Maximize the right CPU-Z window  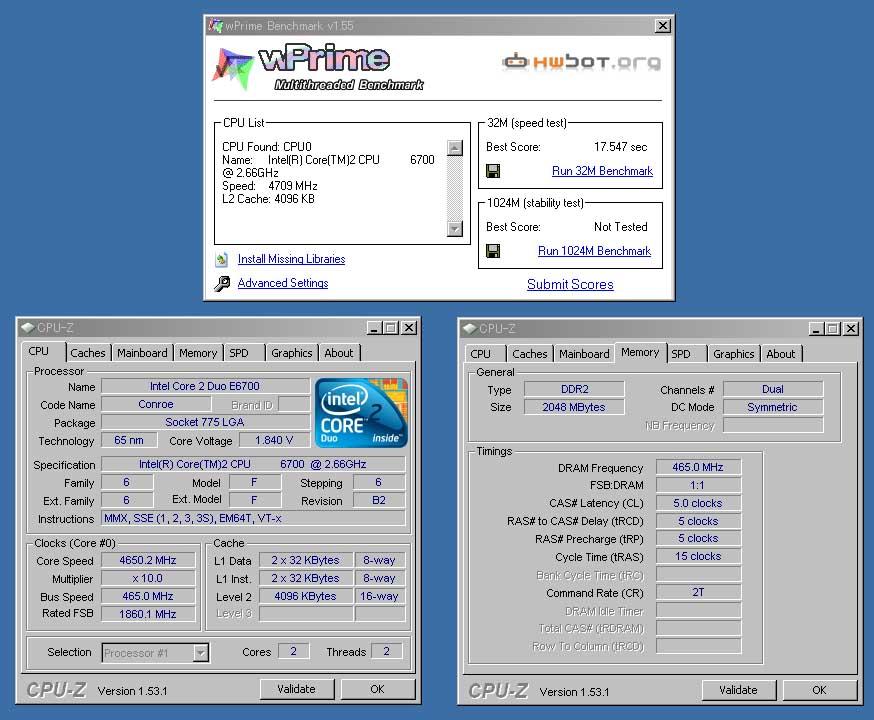[x=833, y=329]
